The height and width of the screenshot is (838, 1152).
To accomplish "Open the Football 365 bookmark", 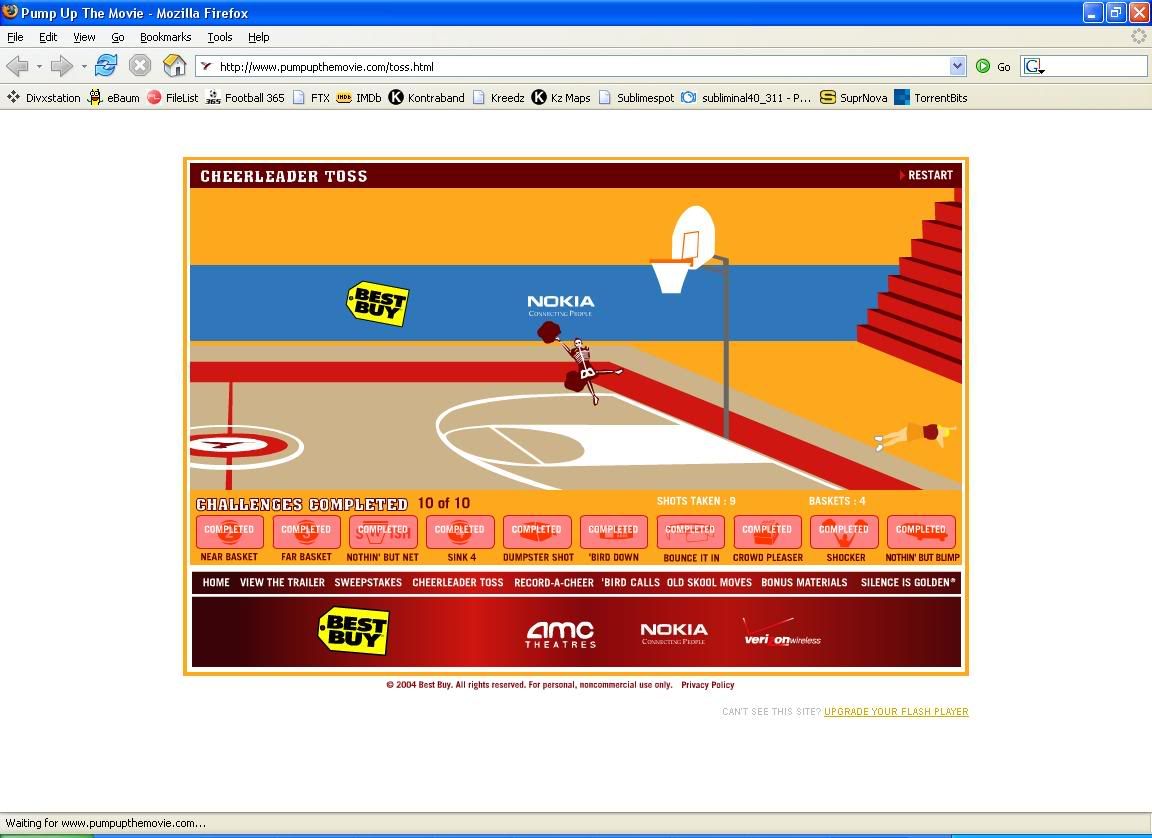I will (245, 98).
